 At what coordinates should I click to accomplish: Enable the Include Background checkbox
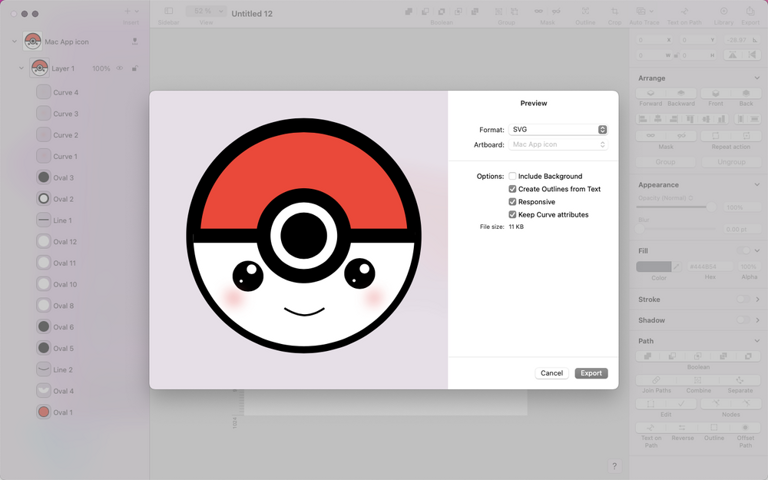(512, 176)
